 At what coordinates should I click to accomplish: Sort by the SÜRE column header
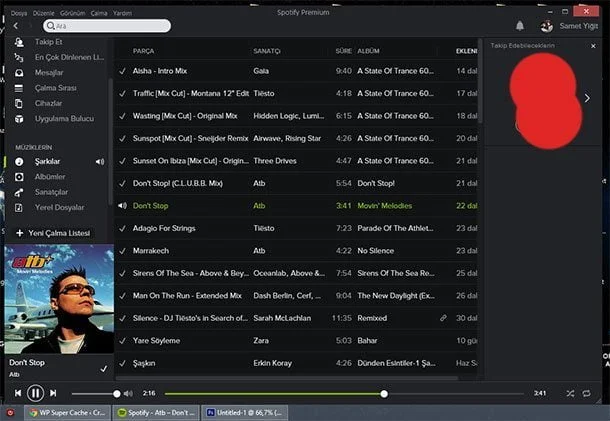[x=344, y=51]
